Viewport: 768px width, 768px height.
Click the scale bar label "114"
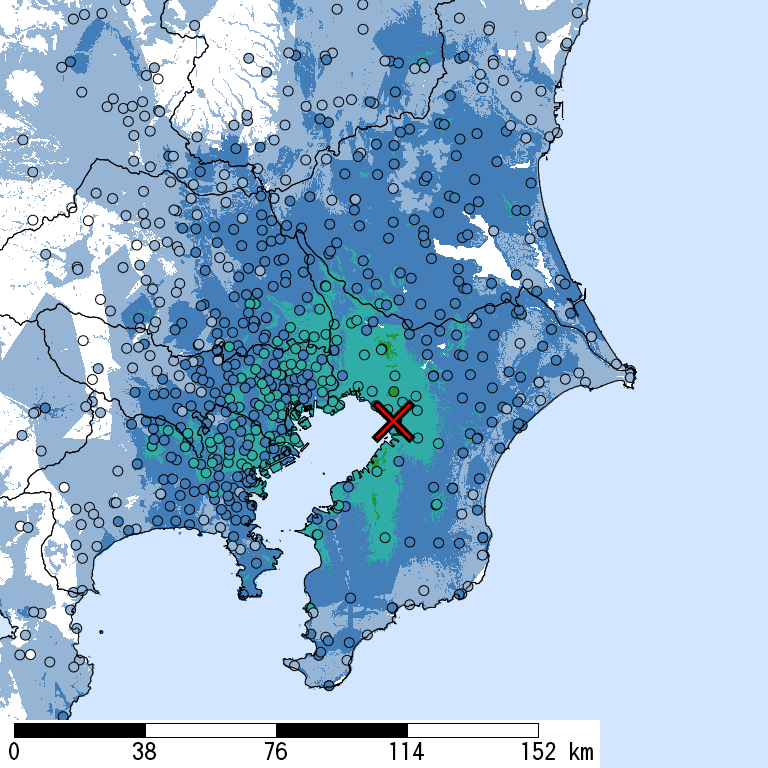click(406, 751)
